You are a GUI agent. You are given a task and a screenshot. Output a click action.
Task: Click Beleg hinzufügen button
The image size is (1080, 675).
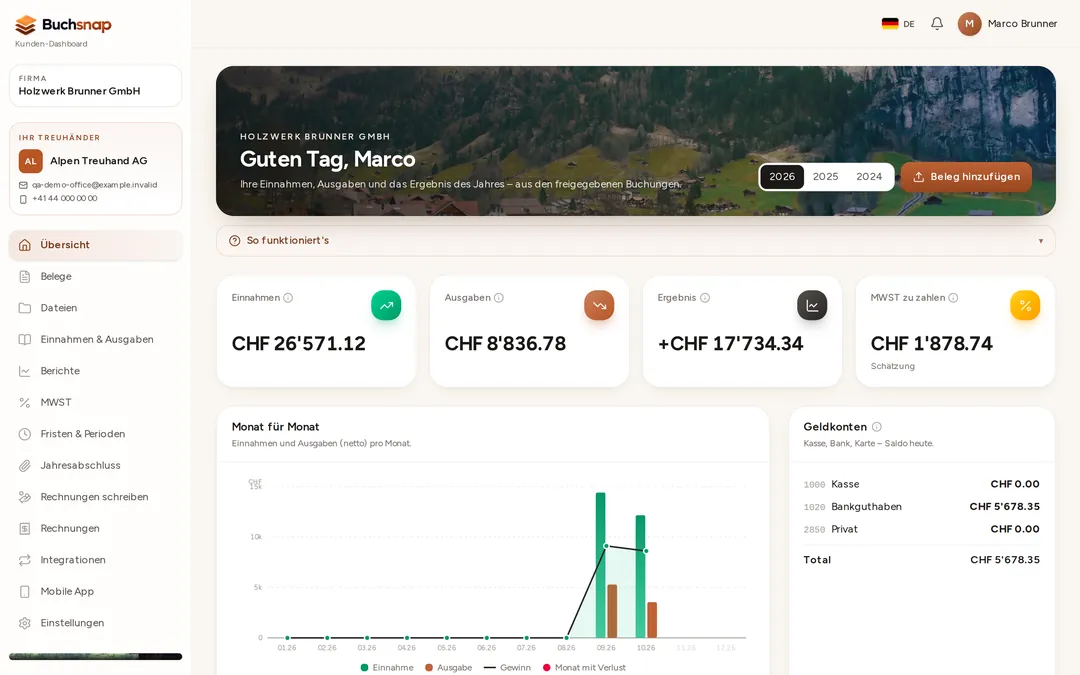pyautogui.click(x=966, y=177)
